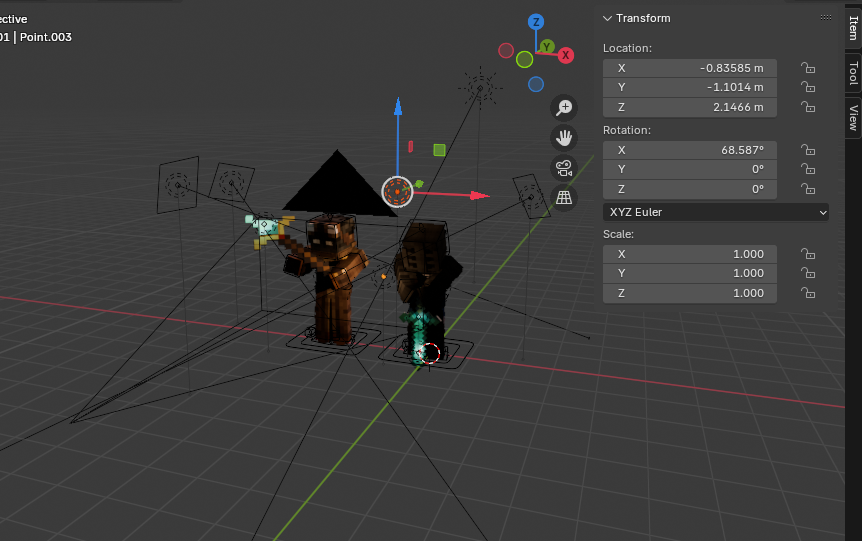Image resolution: width=862 pixels, height=541 pixels.
Task: Click Location Y field -1.1014 m
Action: click(690, 87)
